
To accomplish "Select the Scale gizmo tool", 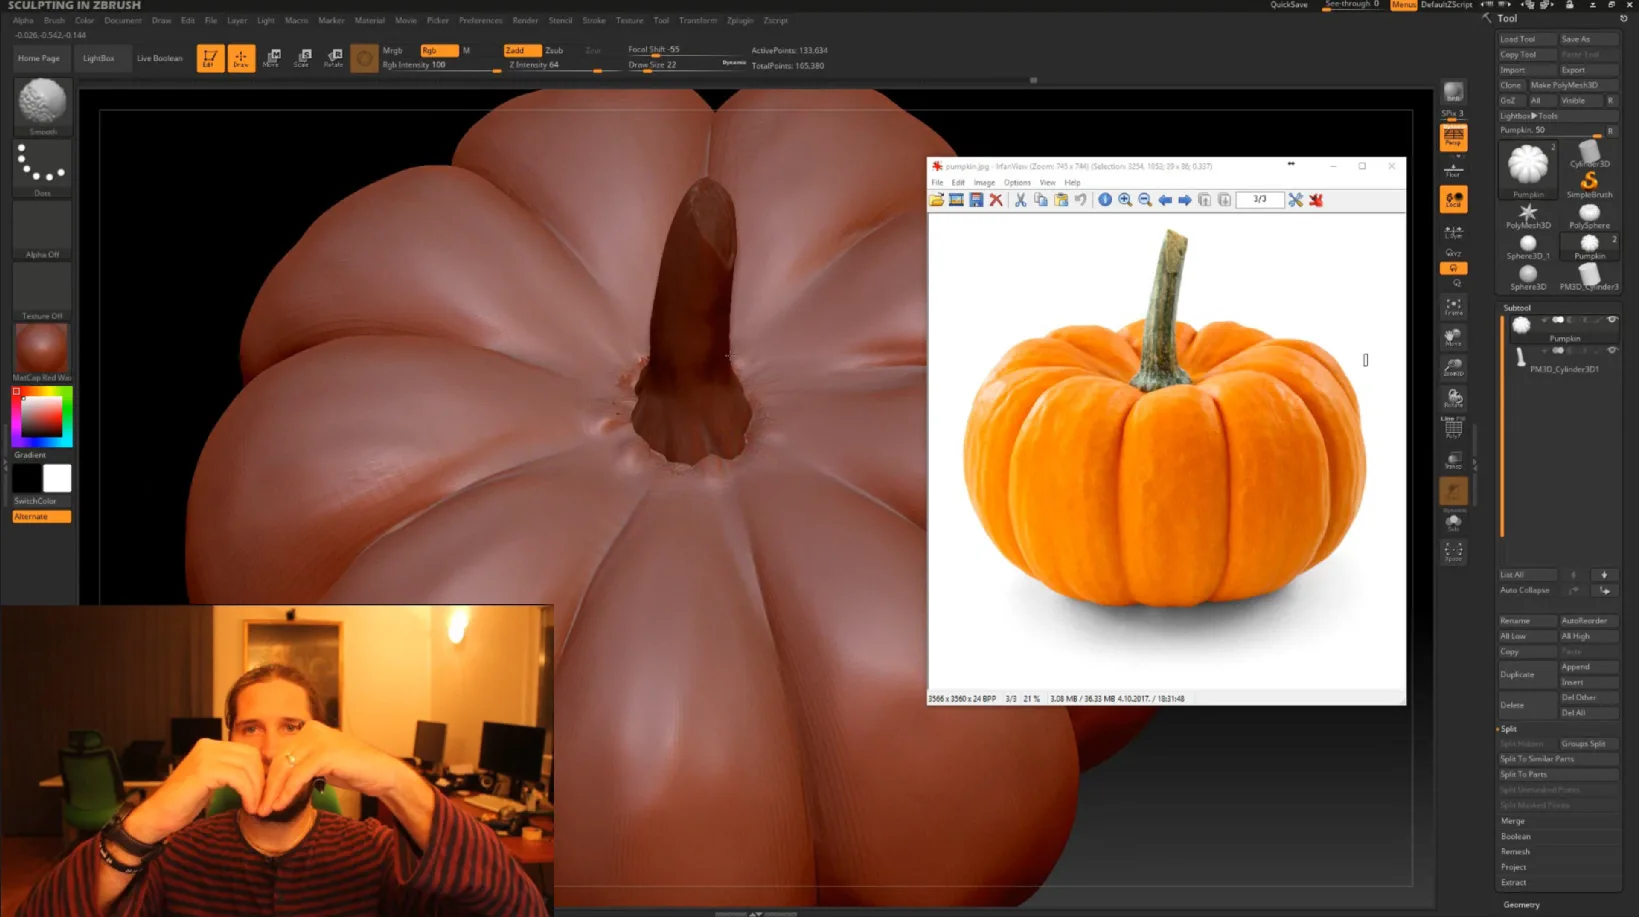I will 302,59.
